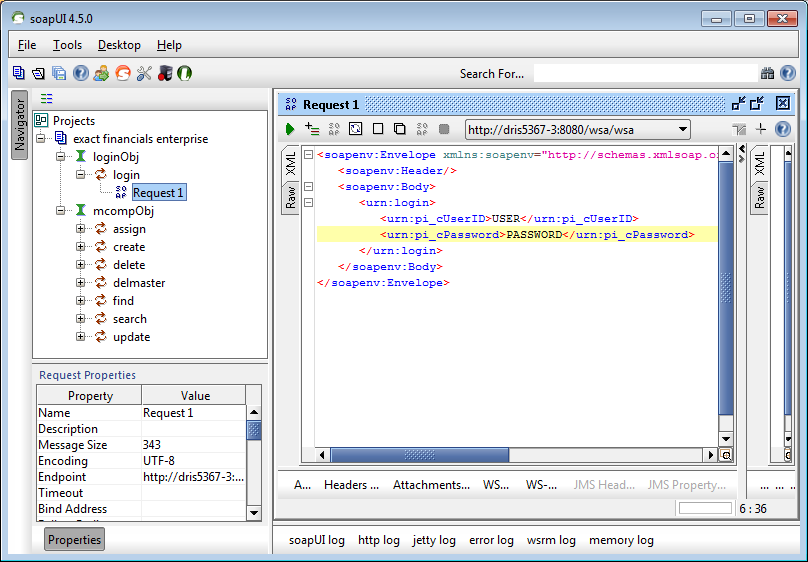Click the clone request icon
This screenshot has width=808, height=562.
(x=399, y=129)
